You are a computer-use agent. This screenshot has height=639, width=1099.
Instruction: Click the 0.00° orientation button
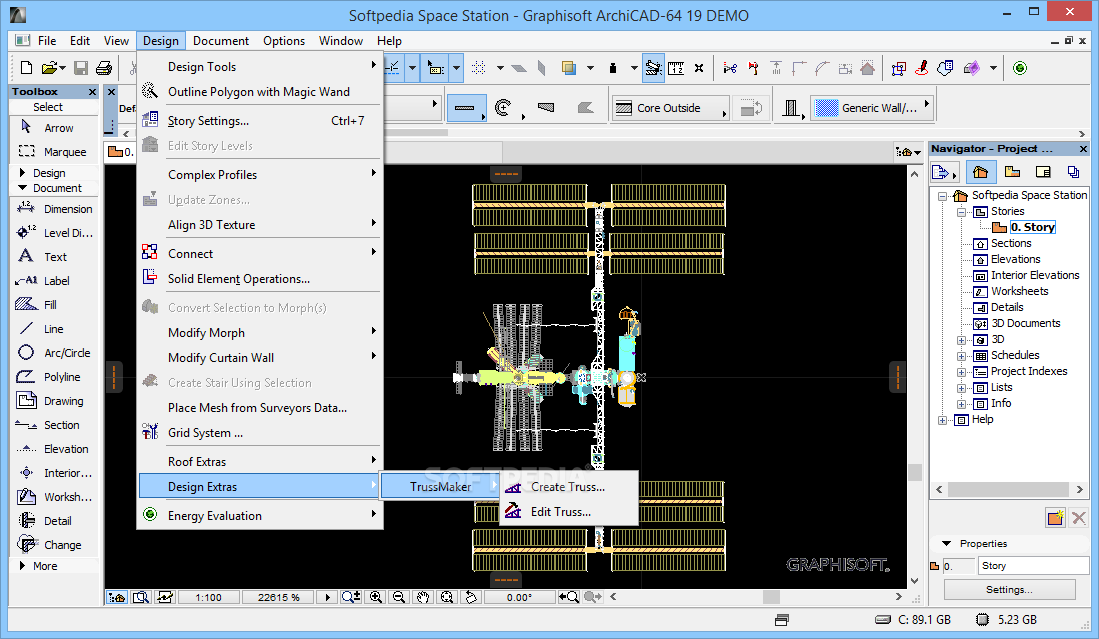[519, 597]
